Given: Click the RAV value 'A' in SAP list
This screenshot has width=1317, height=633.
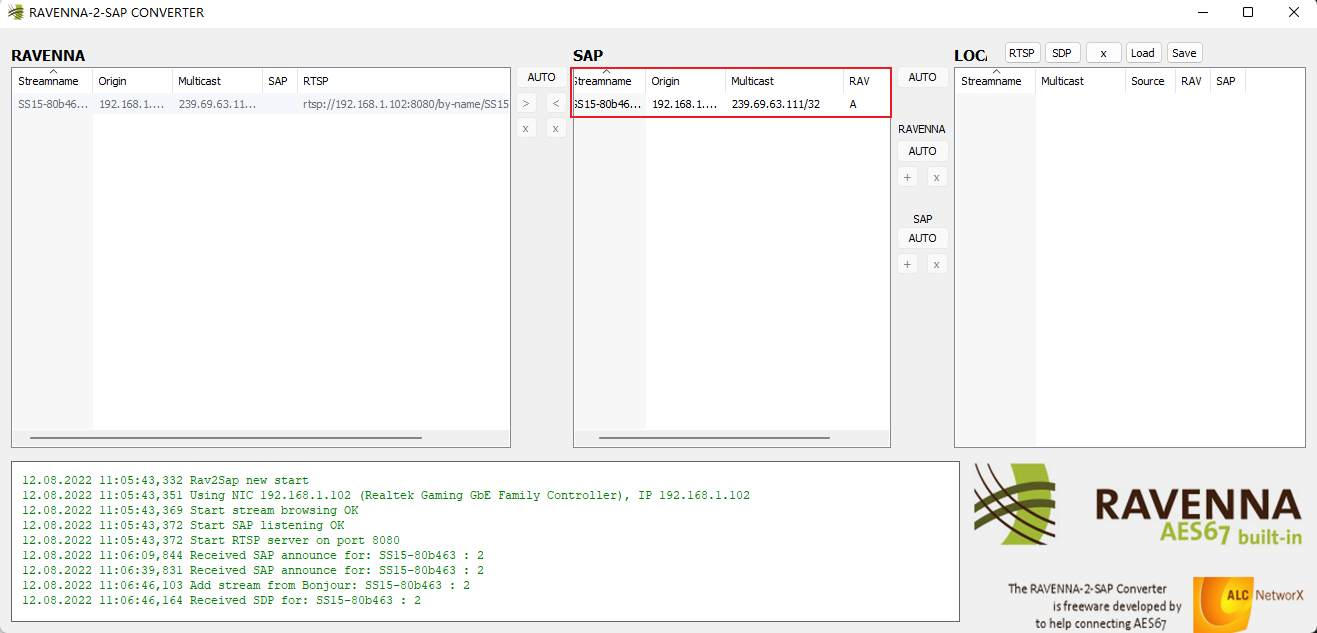Looking at the screenshot, I should click(x=853, y=104).
